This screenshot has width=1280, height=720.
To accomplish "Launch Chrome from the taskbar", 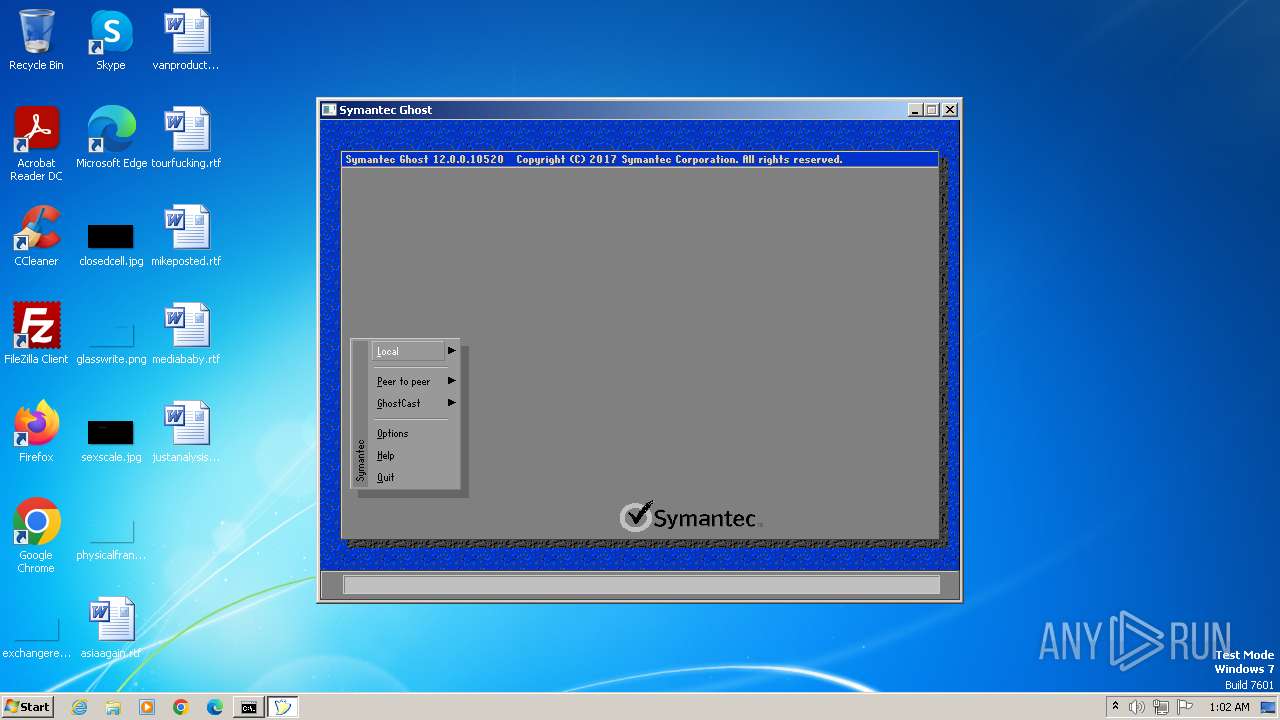I will 181,707.
